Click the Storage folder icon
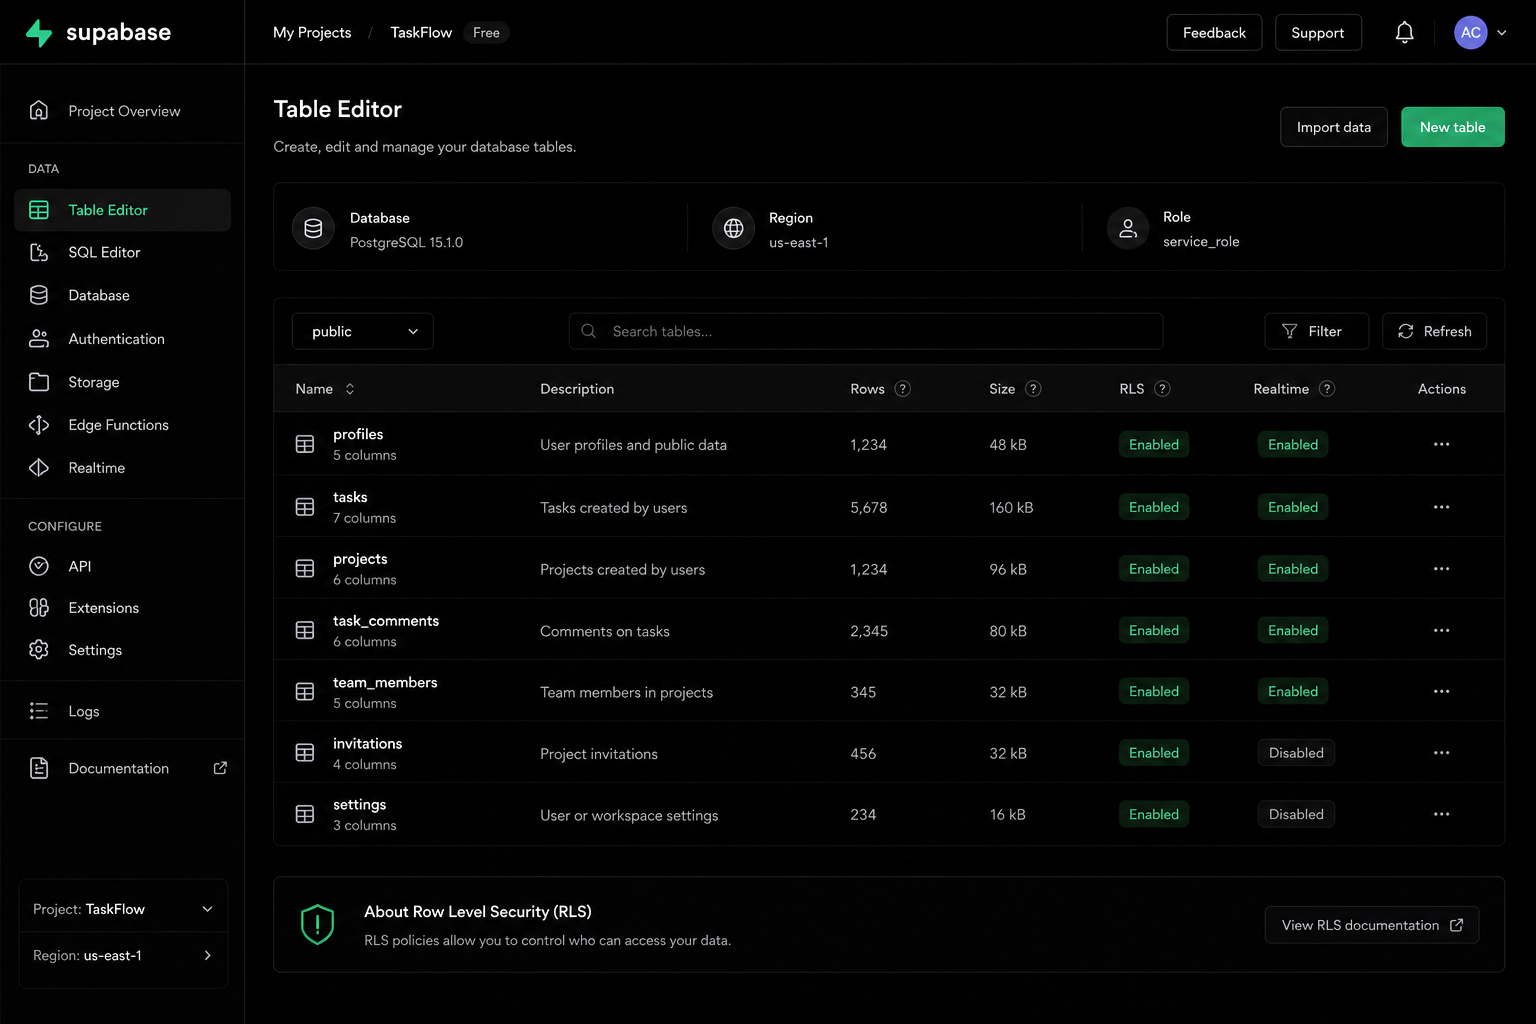 pos(39,382)
